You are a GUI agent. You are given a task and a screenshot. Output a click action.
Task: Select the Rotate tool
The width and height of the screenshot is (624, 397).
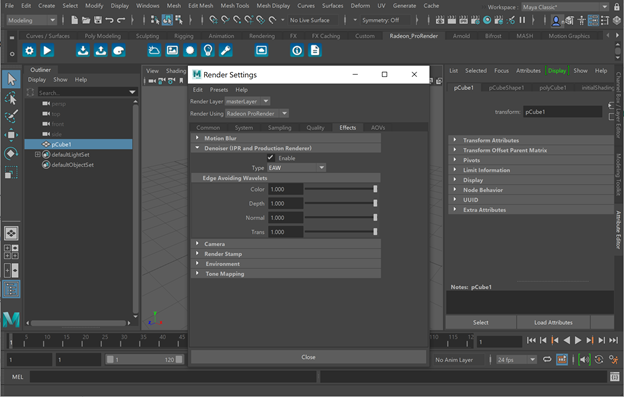(11, 154)
